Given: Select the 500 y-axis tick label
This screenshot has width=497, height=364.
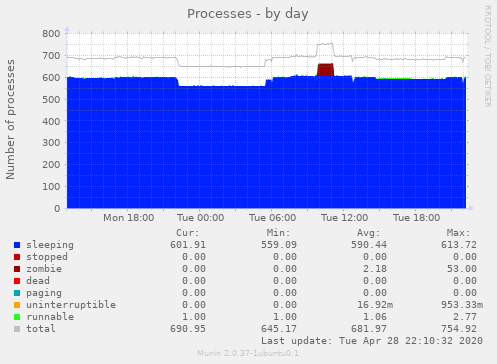Looking at the screenshot, I should (x=51, y=100).
